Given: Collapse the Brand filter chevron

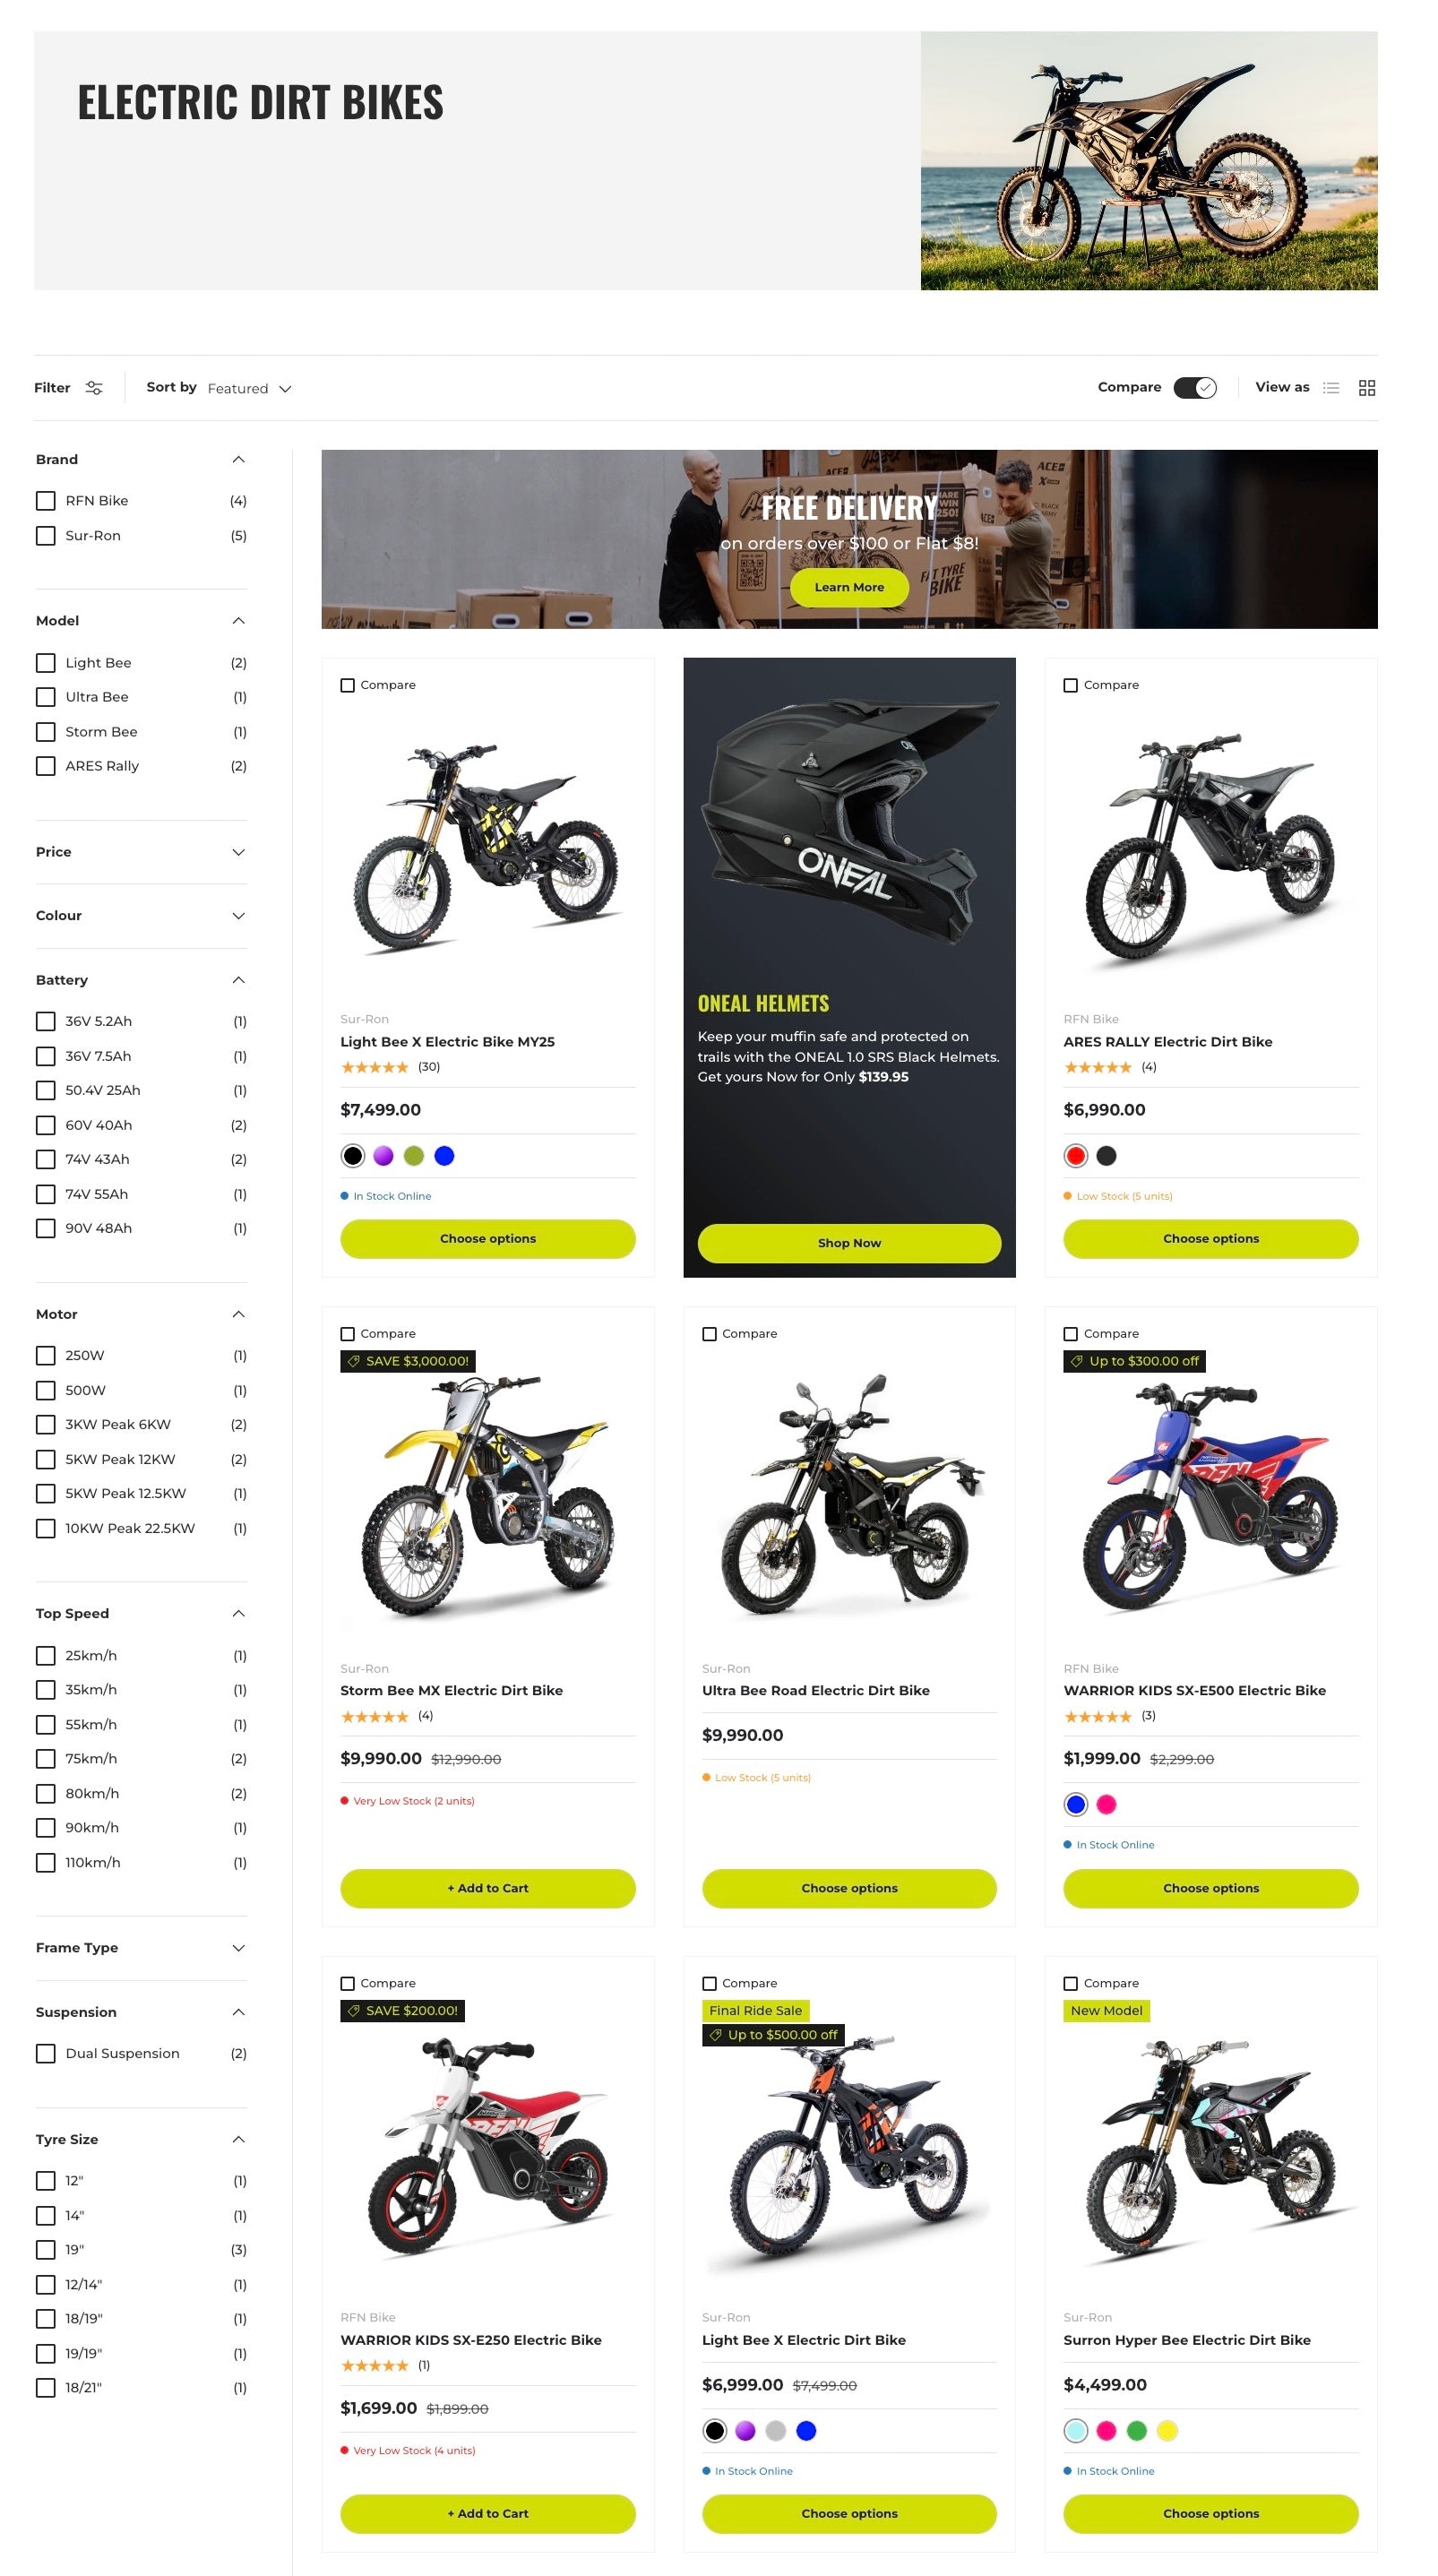Looking at the screenshot, I should (238, 460).
